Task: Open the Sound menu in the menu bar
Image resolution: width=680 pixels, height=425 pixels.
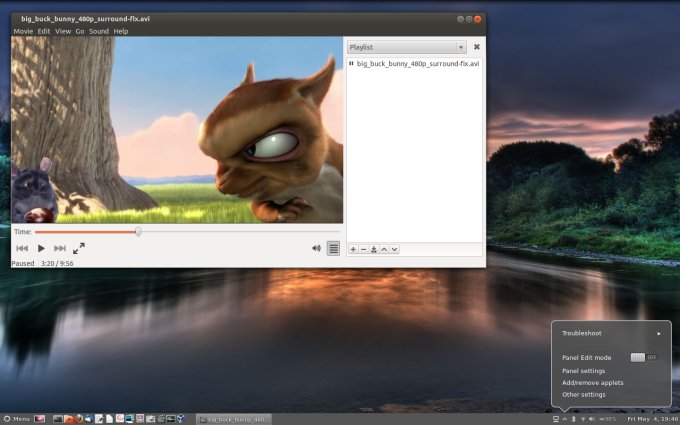Action: 99,31
